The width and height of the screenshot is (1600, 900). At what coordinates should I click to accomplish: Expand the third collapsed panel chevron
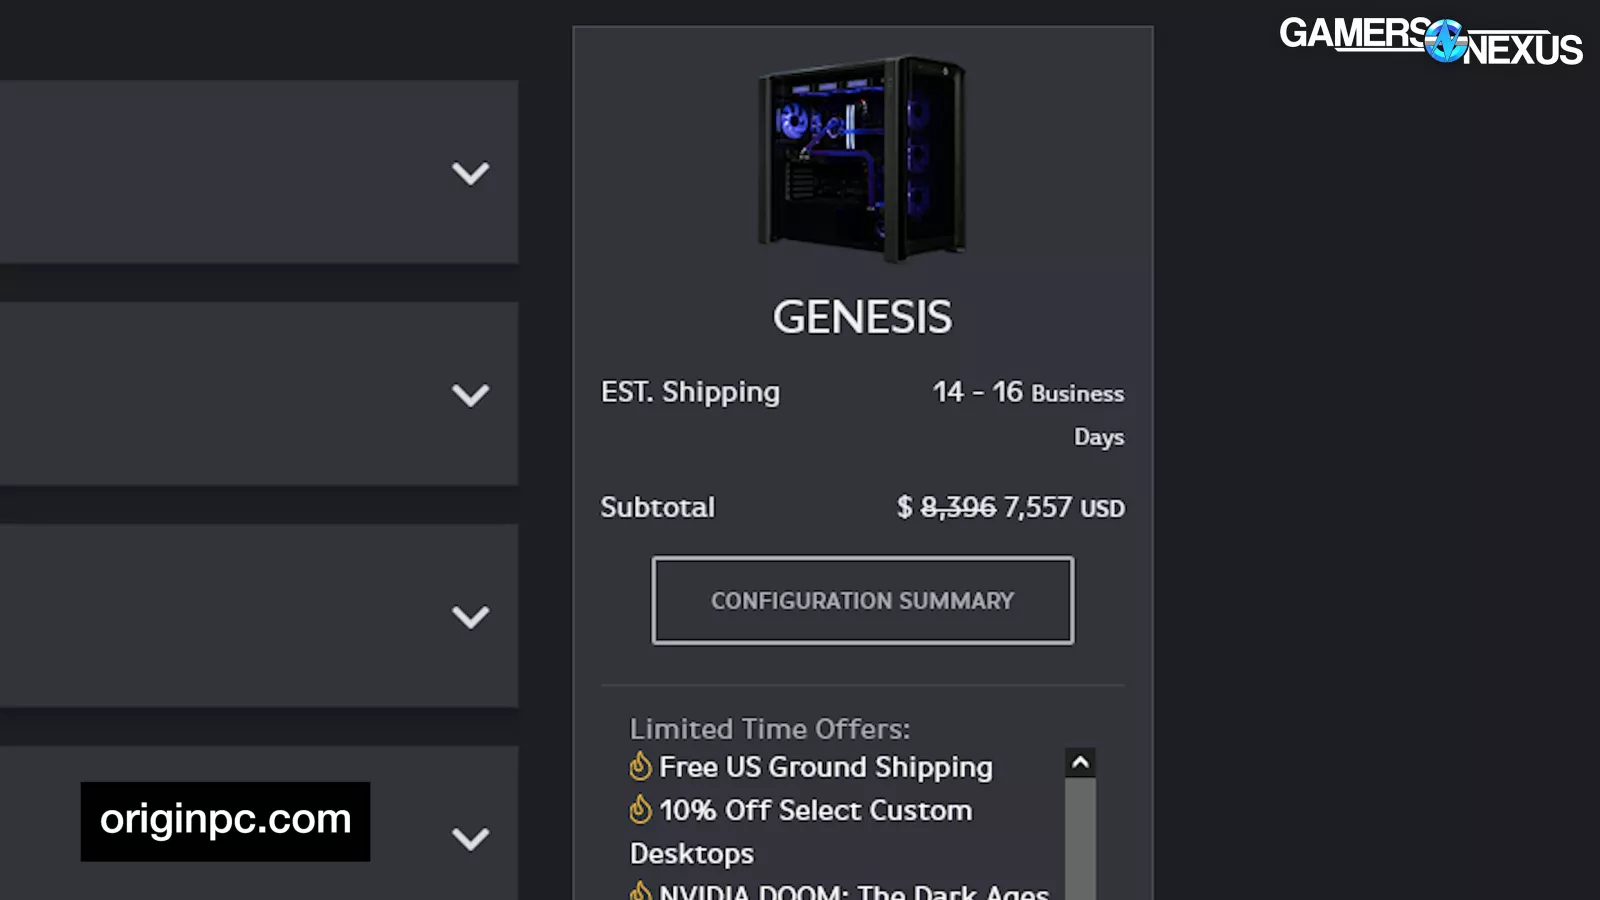(470, 617)
